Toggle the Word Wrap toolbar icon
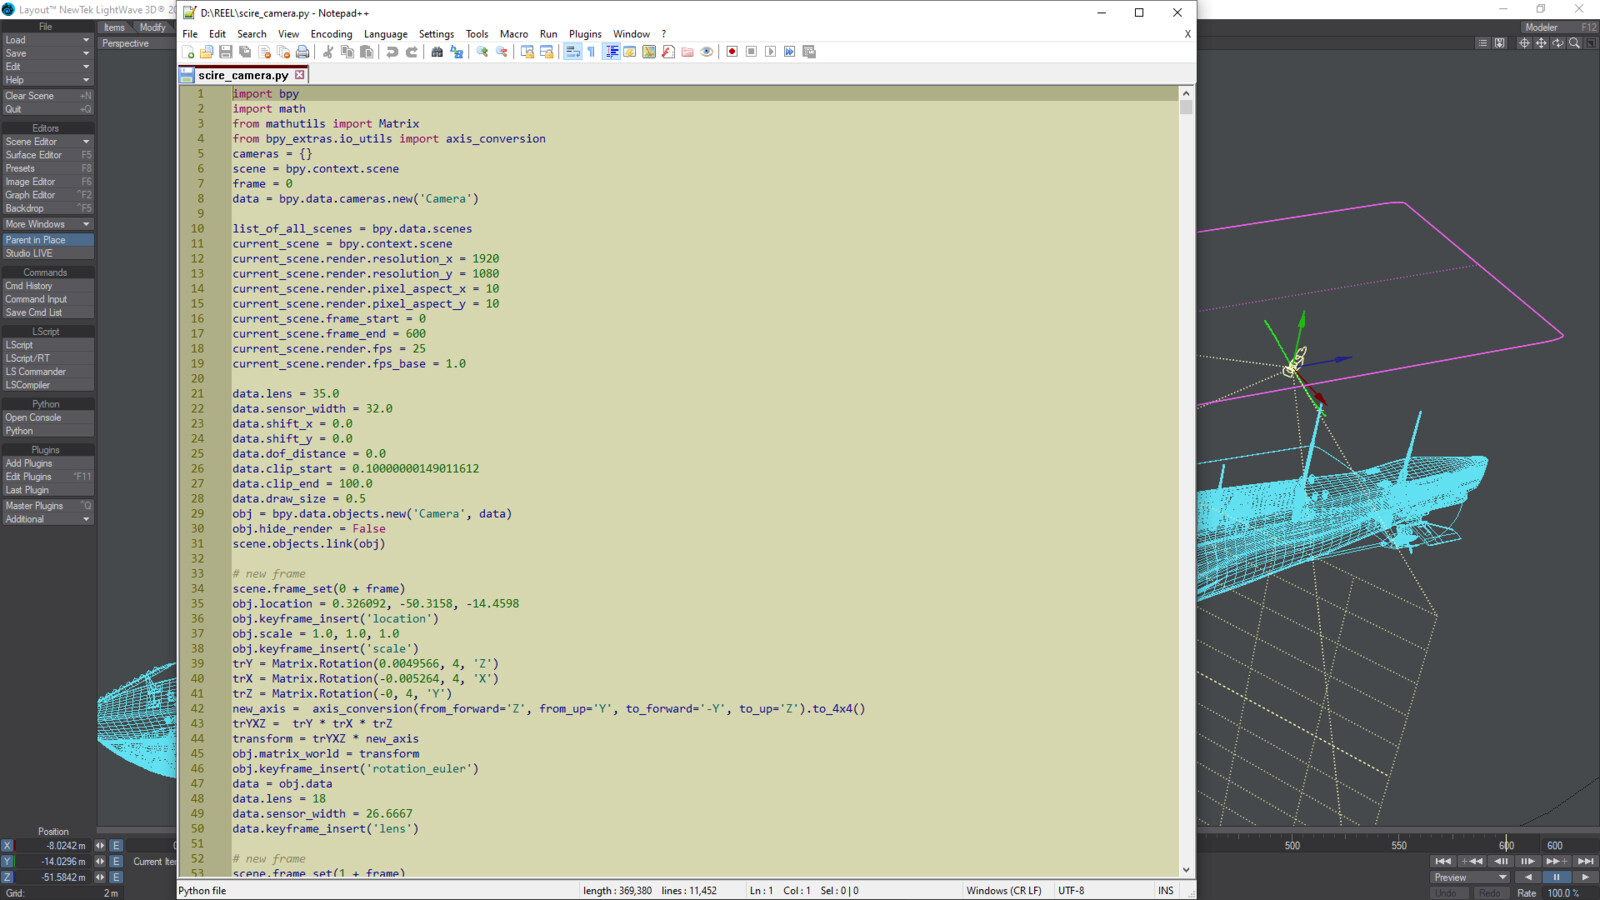This screenshot has width=1600, height=900. [572, 52]
